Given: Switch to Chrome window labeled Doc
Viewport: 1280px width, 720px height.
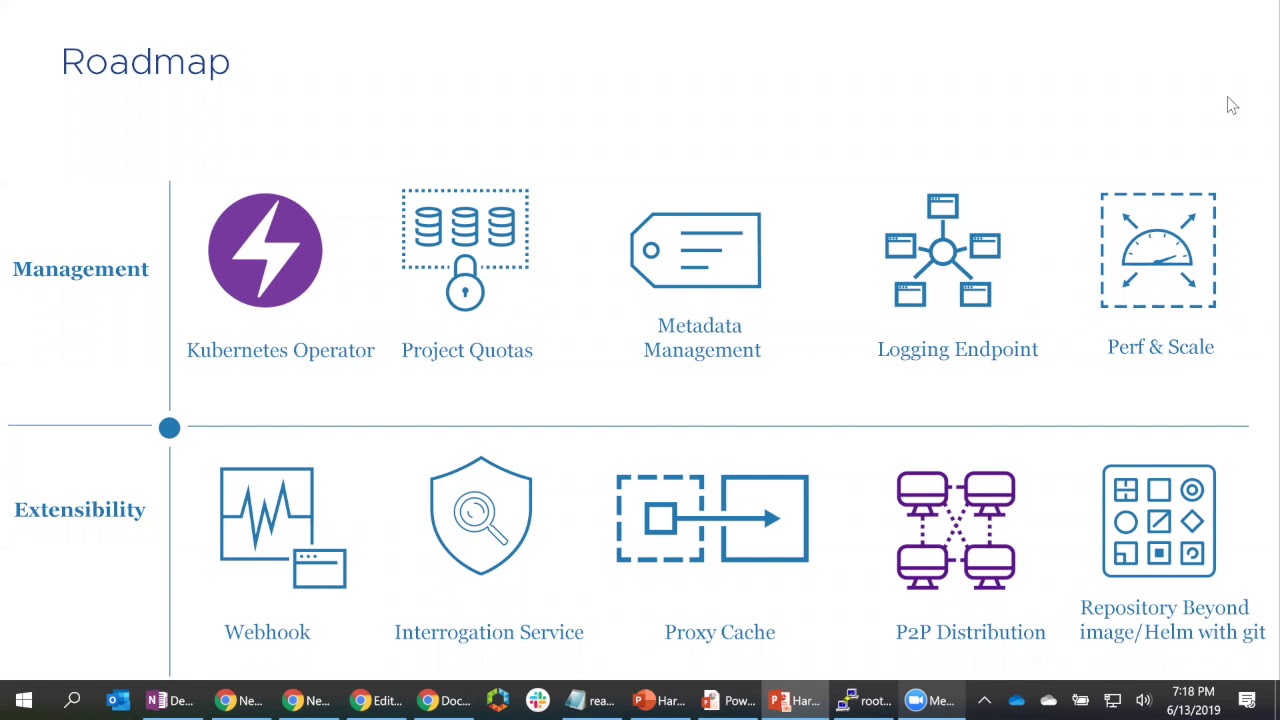Looking at the screenshot, I should [443, 700].
